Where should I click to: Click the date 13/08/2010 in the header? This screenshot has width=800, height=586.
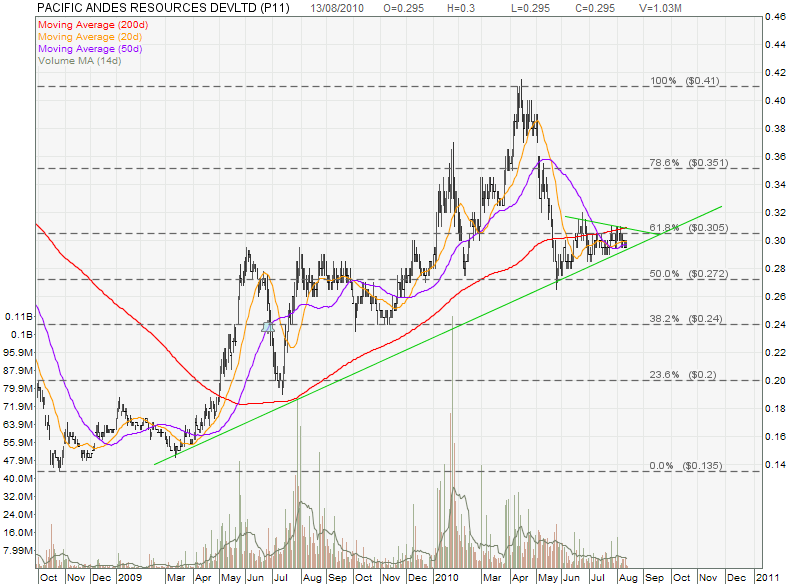337,8
